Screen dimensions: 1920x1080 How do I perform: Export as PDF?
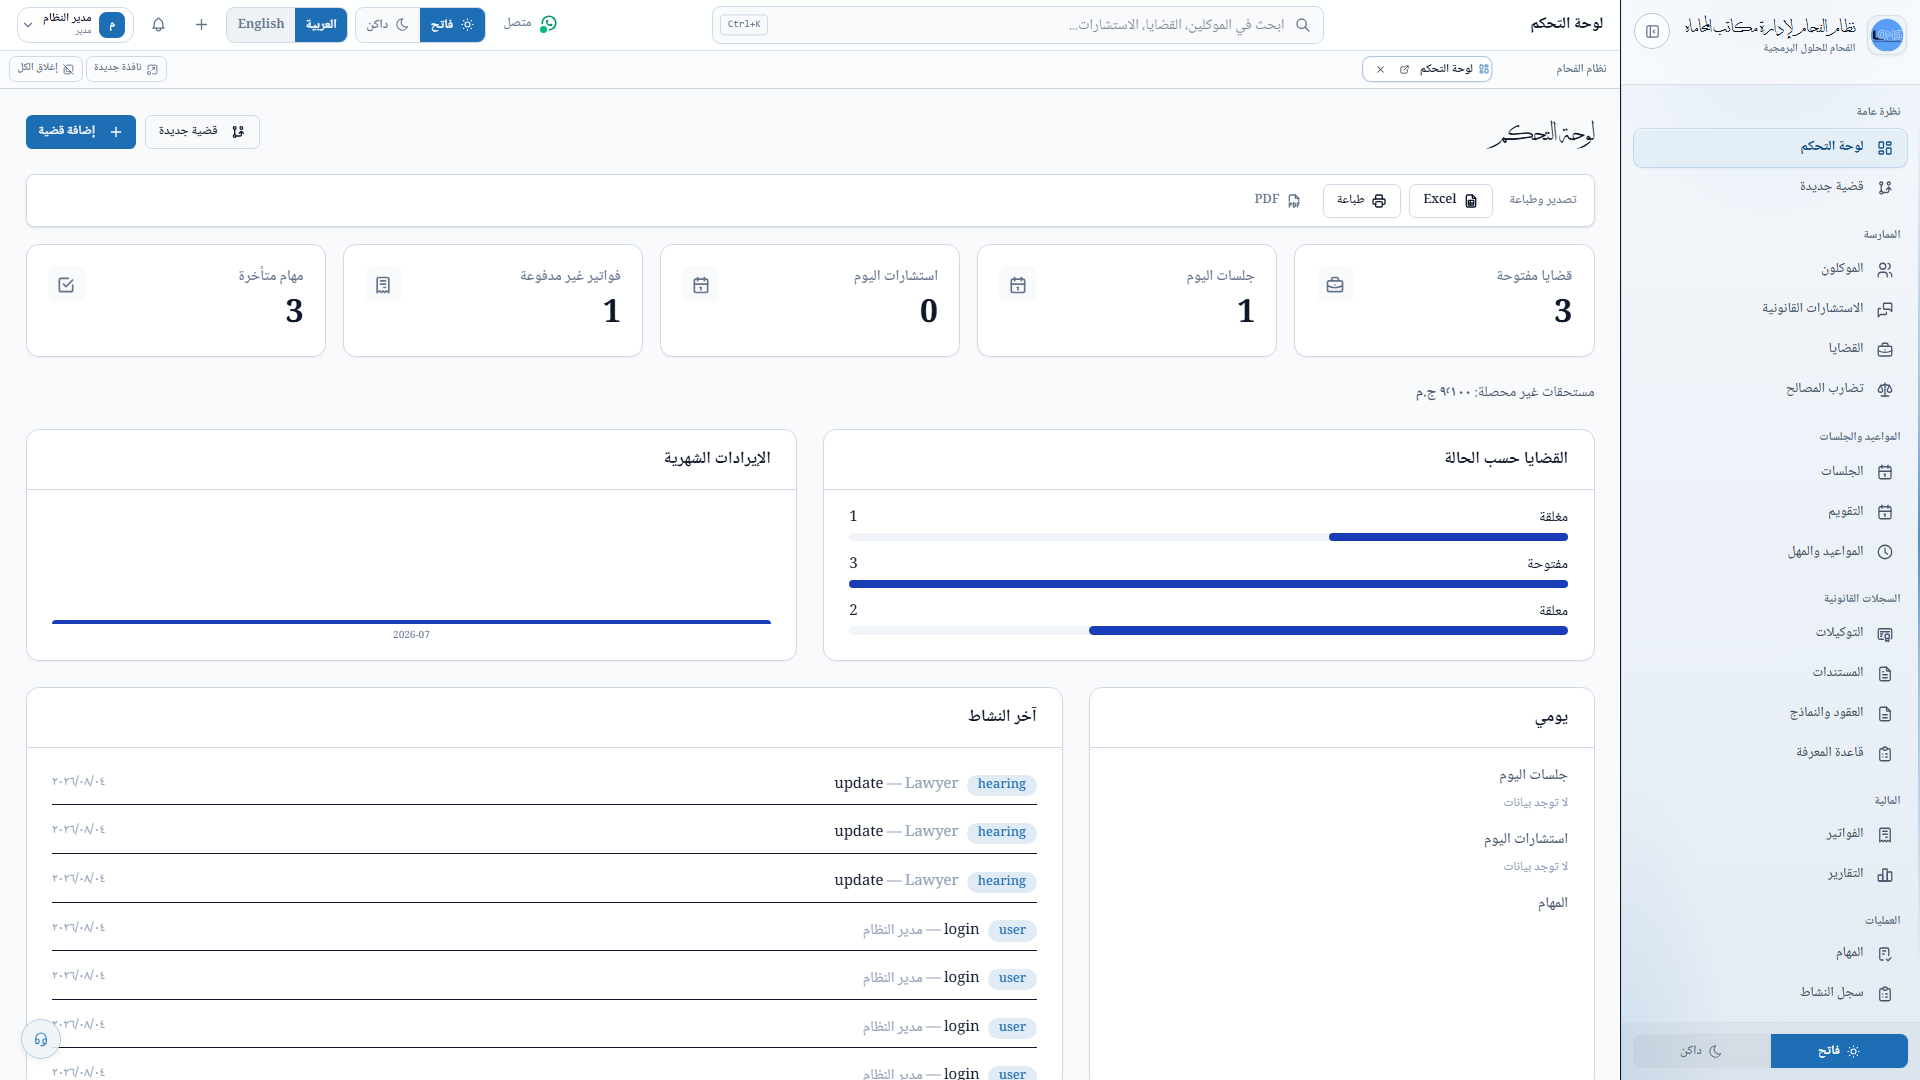click(1277, 200)
